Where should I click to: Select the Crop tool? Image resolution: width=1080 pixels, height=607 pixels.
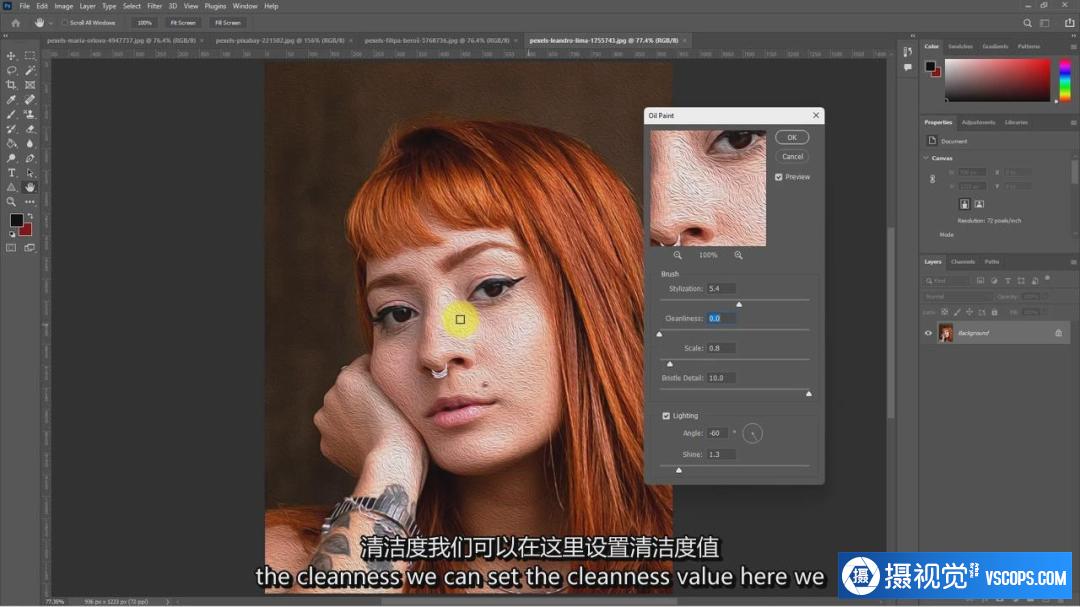(11, 85)
